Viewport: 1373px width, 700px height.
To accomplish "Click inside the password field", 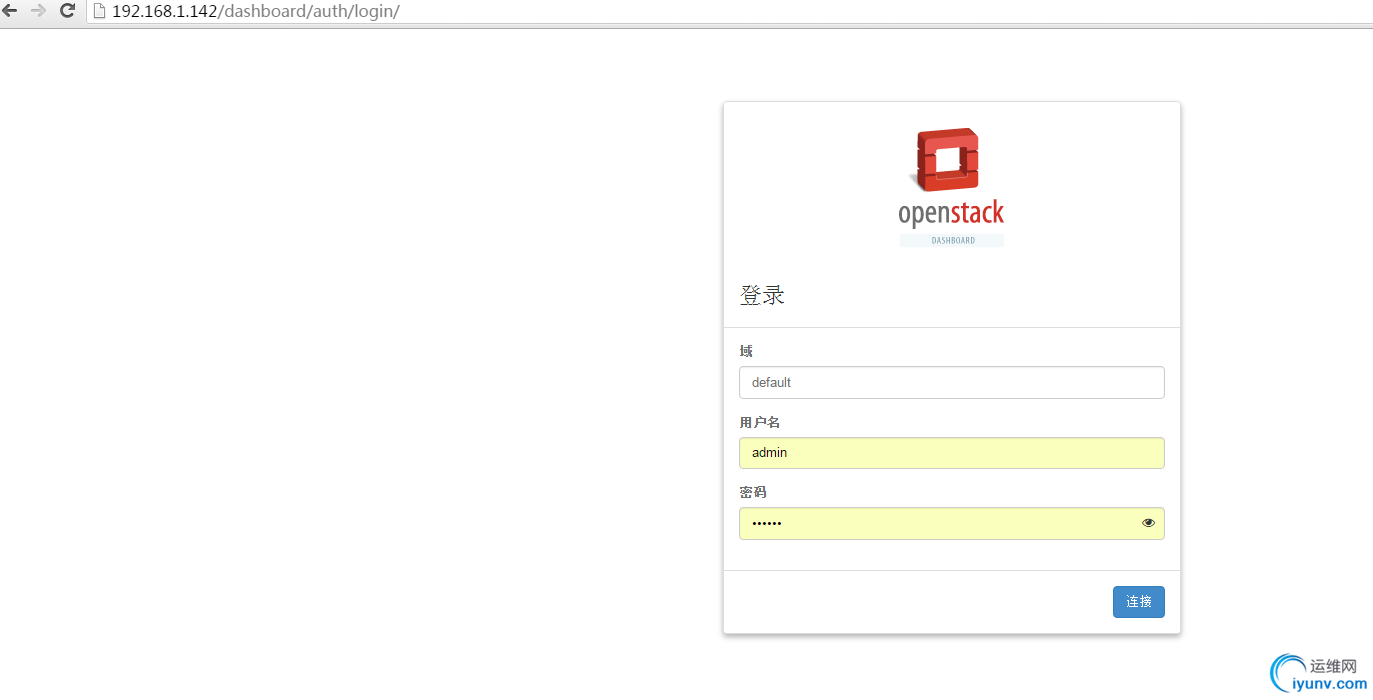I will 952,523.
